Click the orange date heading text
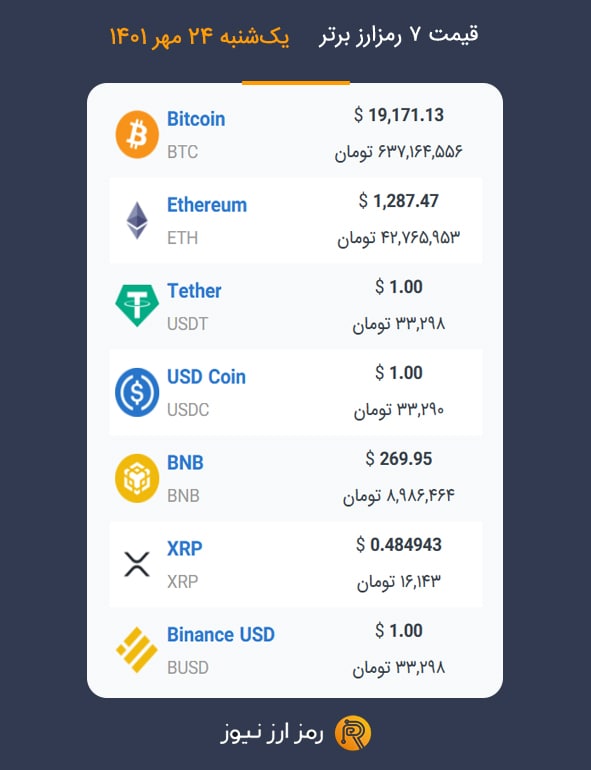591x770 pixels. tap(199, 37)
